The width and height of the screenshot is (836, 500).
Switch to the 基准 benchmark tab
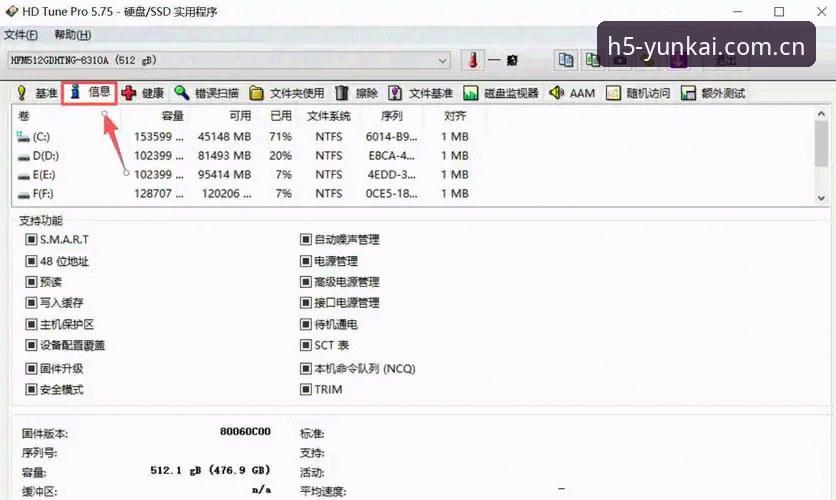click(x=37, y=93)
